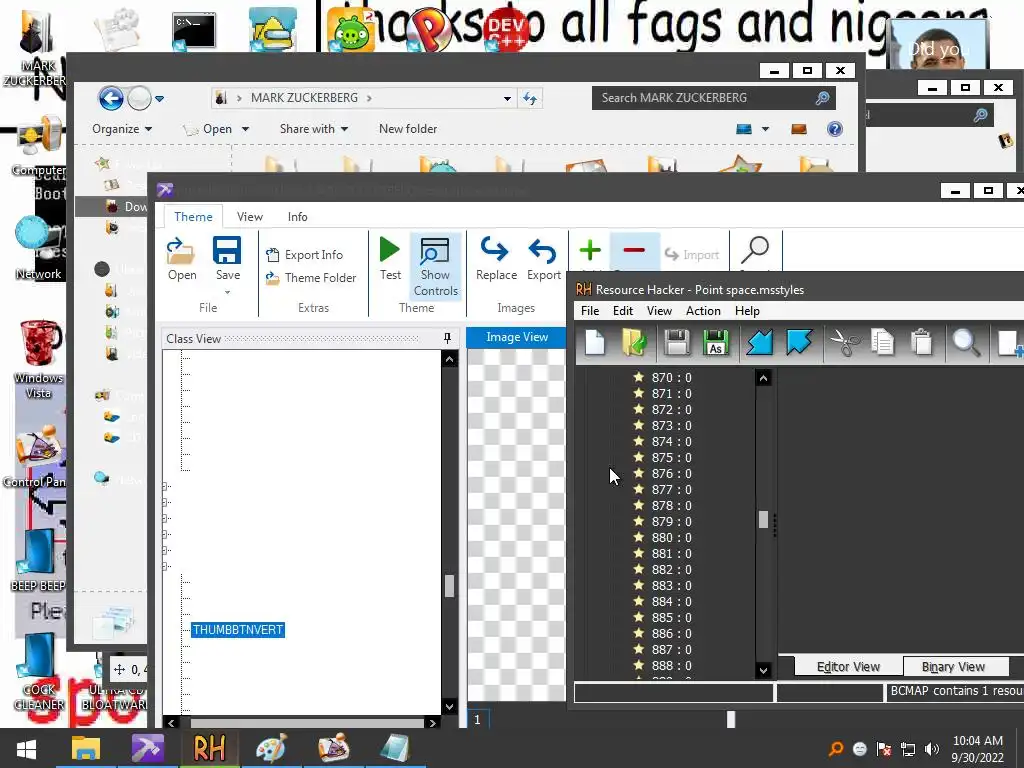Open Edit menu in Resource Hacker
Screen dimensions: 1024x768
pos(622,311)
